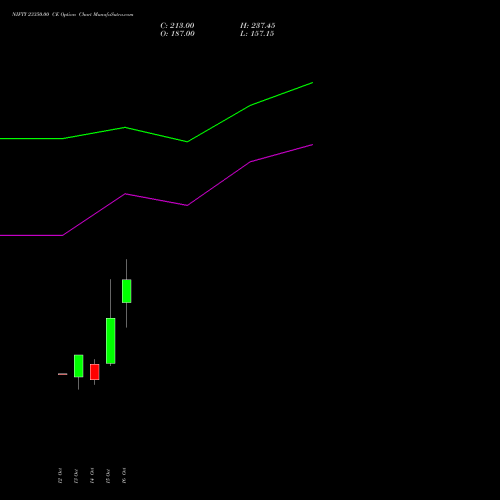The height and width of the screenshot is (500, 500).
Task: Select the '13 Oct' date axis label
Action: [76, 476]
